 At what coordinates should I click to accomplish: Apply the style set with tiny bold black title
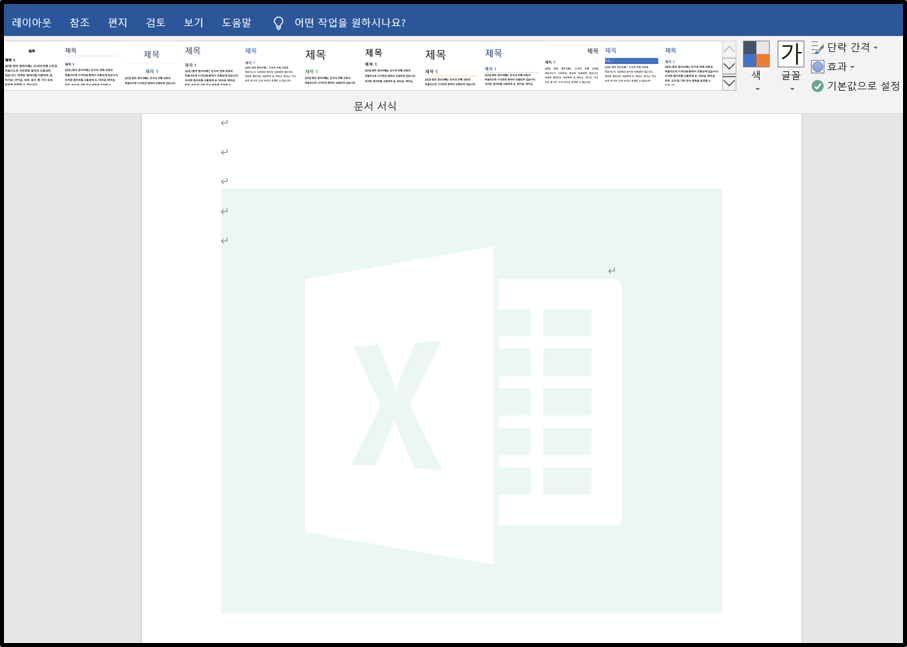tap(33, 66)
